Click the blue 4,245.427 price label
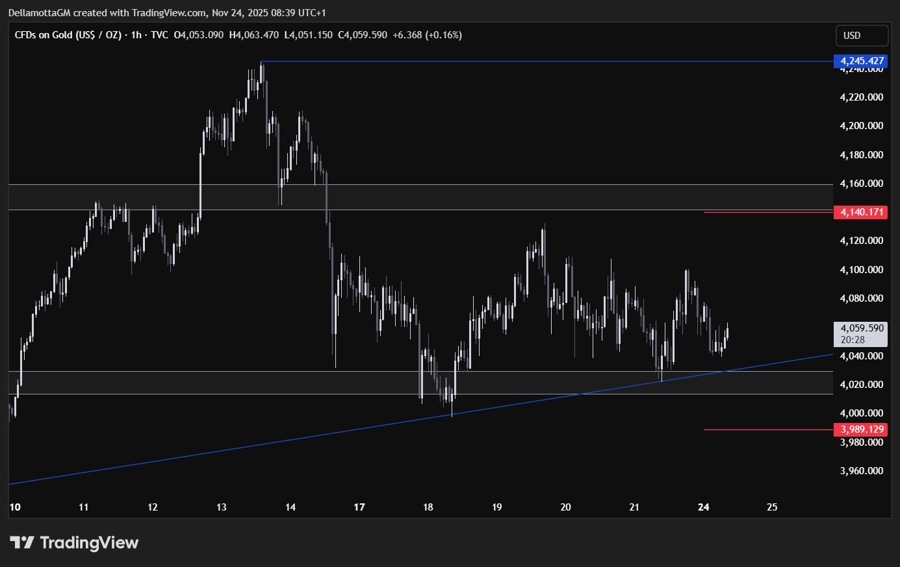This screenshot has width=900, height=567. [x=861, y=62]
